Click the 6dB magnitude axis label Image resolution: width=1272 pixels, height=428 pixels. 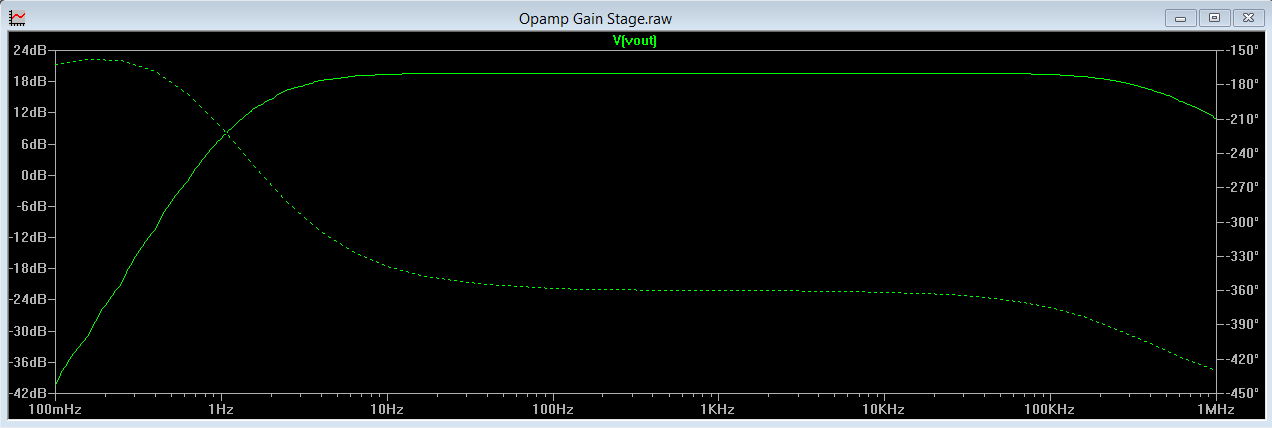[x=33, y=144]
